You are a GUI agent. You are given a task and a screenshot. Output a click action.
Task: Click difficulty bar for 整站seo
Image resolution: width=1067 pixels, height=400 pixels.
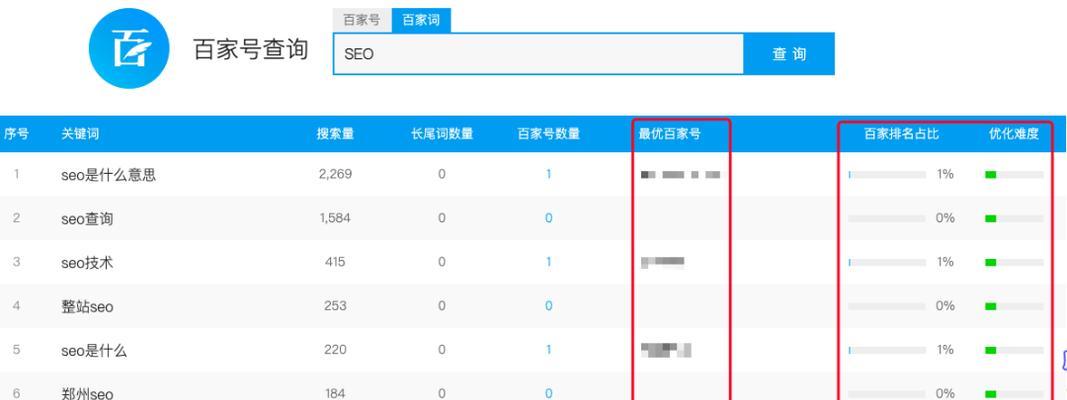click(1014, 306)
